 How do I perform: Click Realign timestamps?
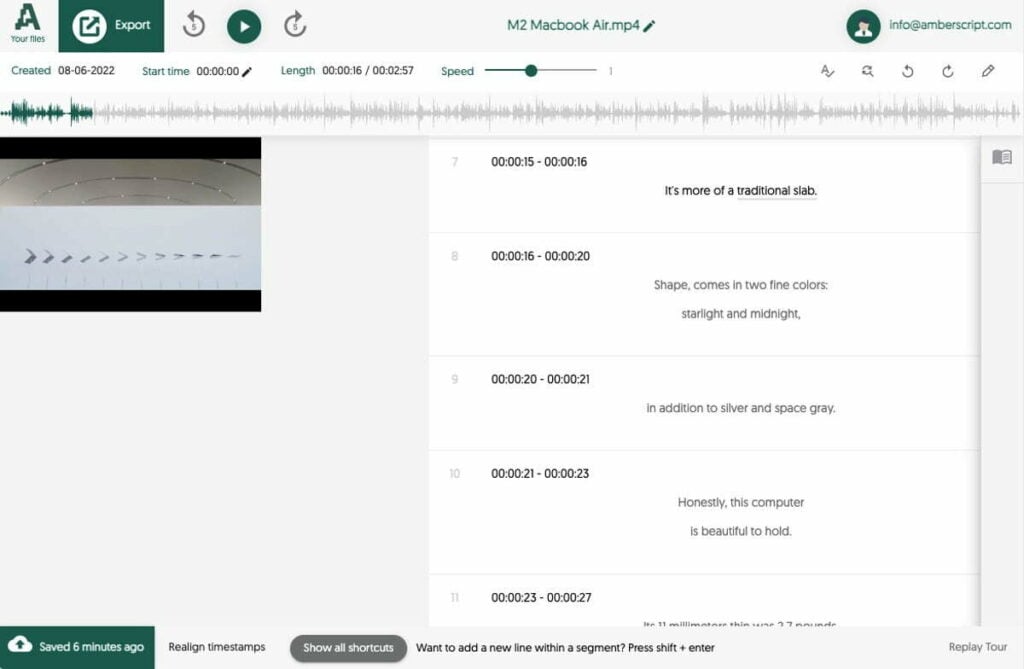click(x=217, y=647)
